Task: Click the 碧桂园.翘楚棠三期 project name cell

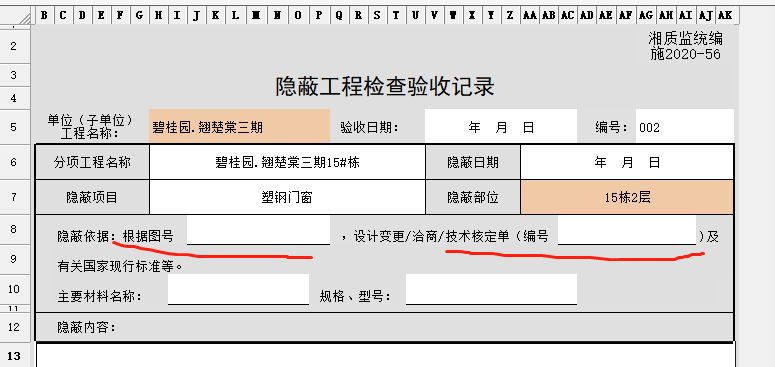Action: pyautogui.click(x=239, y=127)
